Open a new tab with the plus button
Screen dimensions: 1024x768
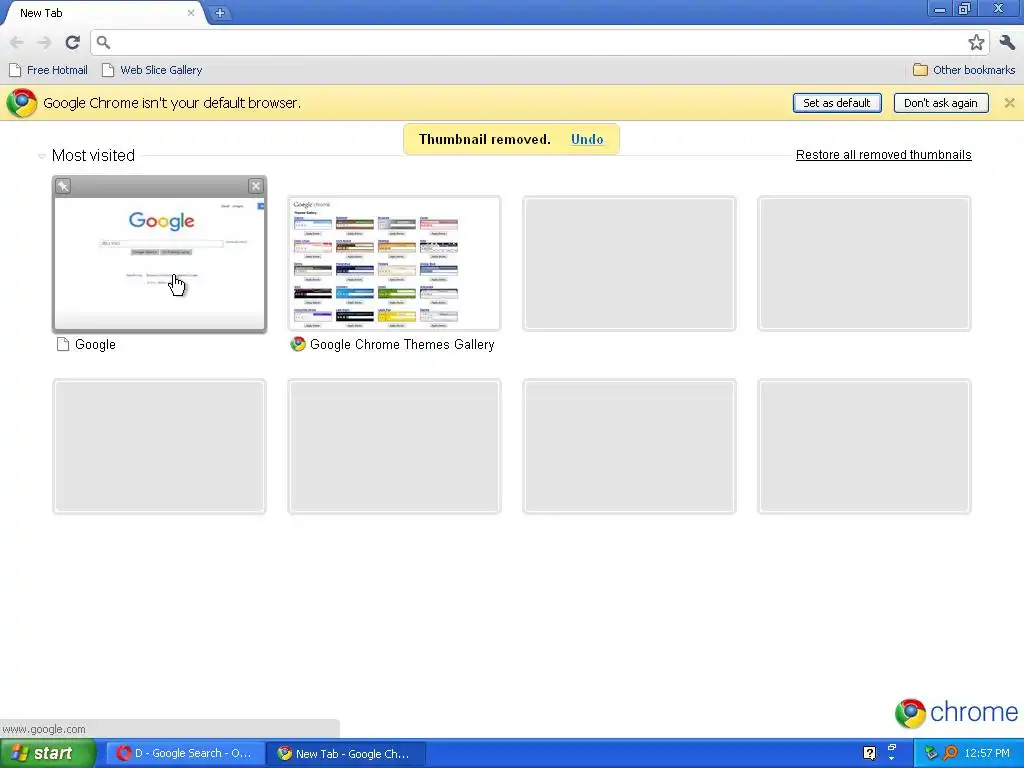(x=220, y=13)
